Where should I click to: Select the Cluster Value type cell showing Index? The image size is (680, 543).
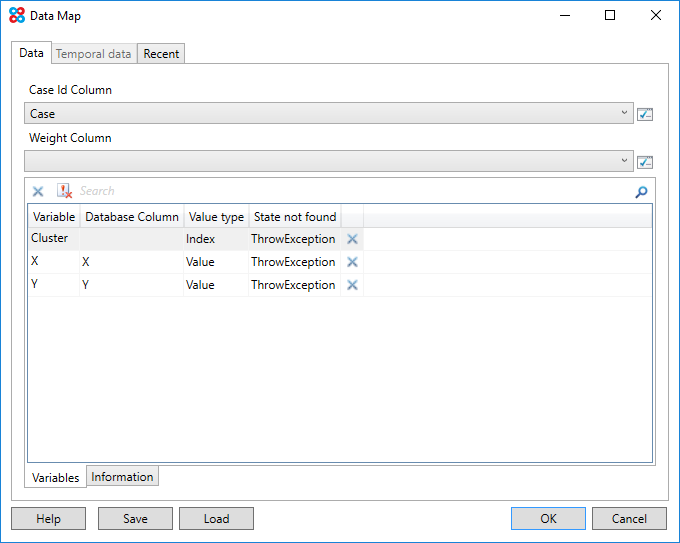coord(215,240)
